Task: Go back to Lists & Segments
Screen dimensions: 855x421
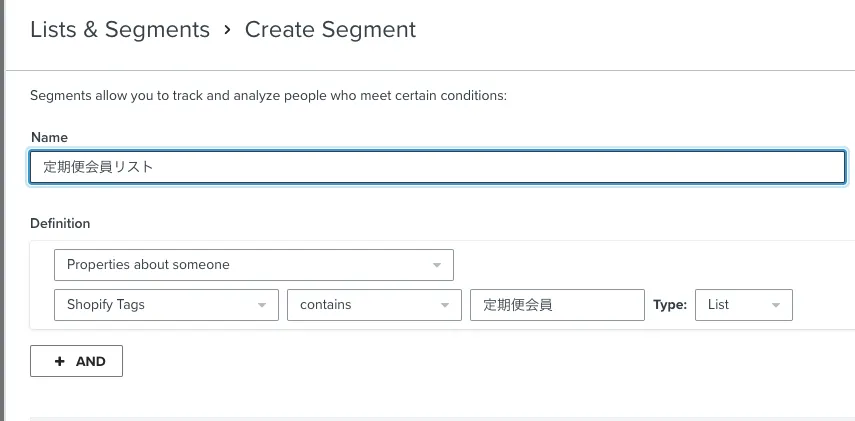Action: click(x=120, y=29)
